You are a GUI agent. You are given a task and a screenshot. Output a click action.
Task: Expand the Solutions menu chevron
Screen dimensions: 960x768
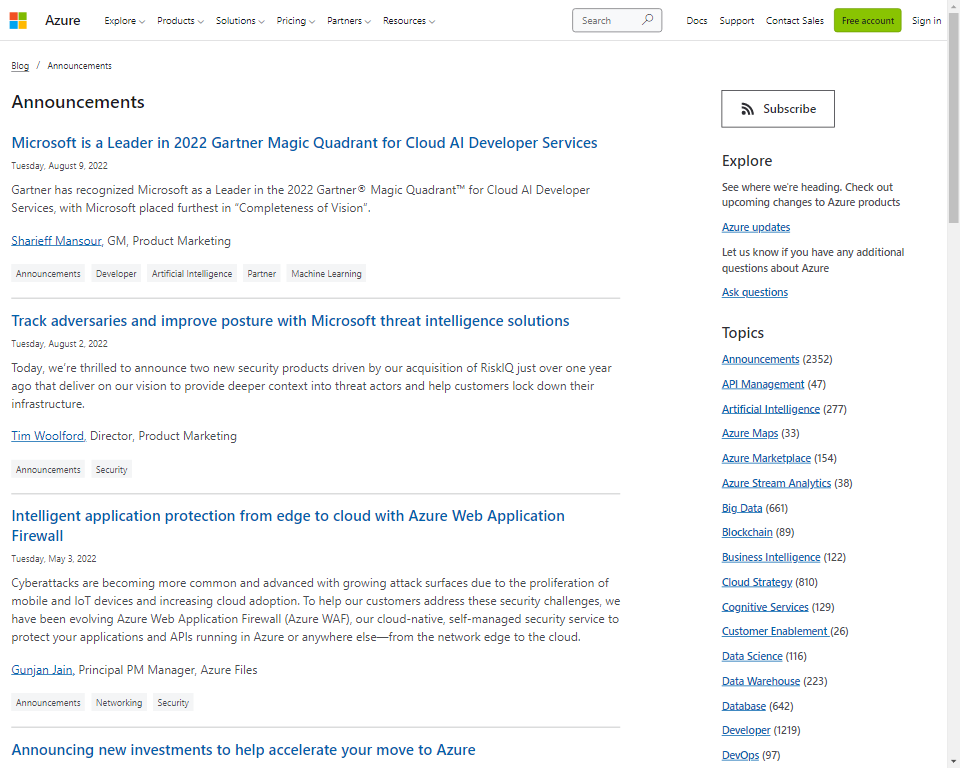[x=261, y=21]
